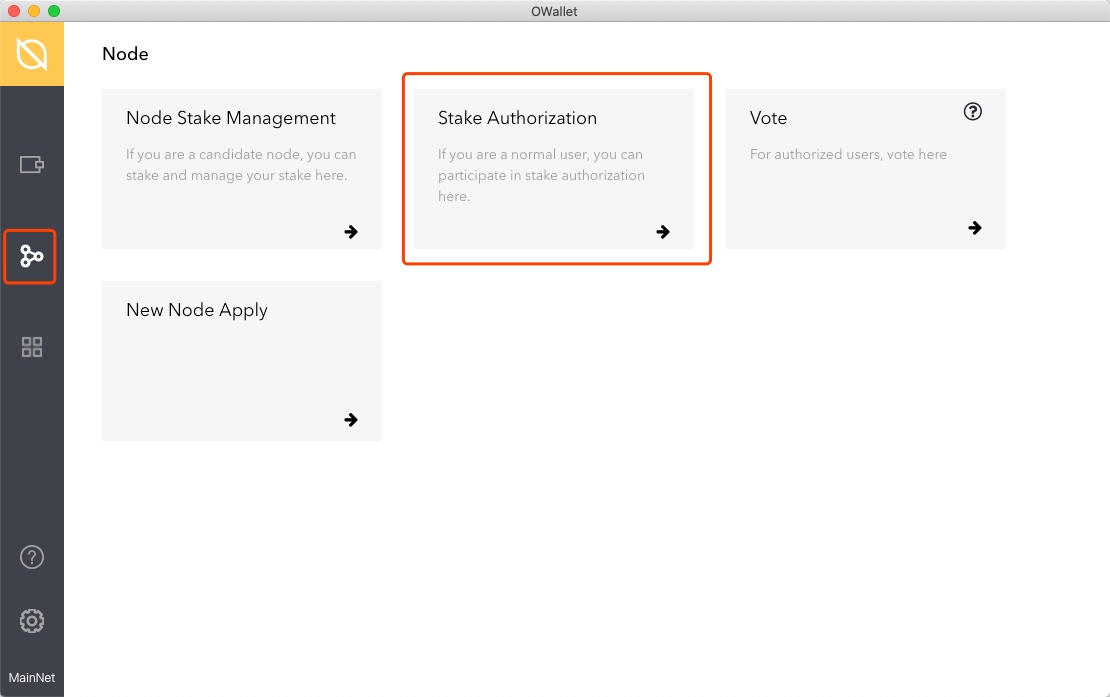This screenshot has width=1110, height=697.
Task: Click the "For authorized users, vote here" text
Action: pyautogui.click(x=848, y=154)
